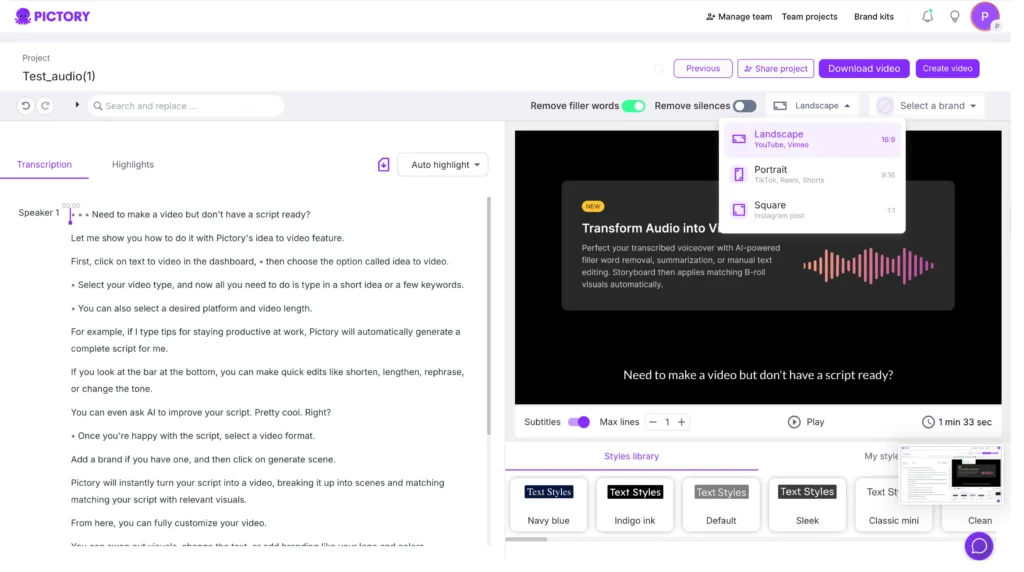Select the Default text style
This screenshot has height=572, width=1024.
point(721,503)
